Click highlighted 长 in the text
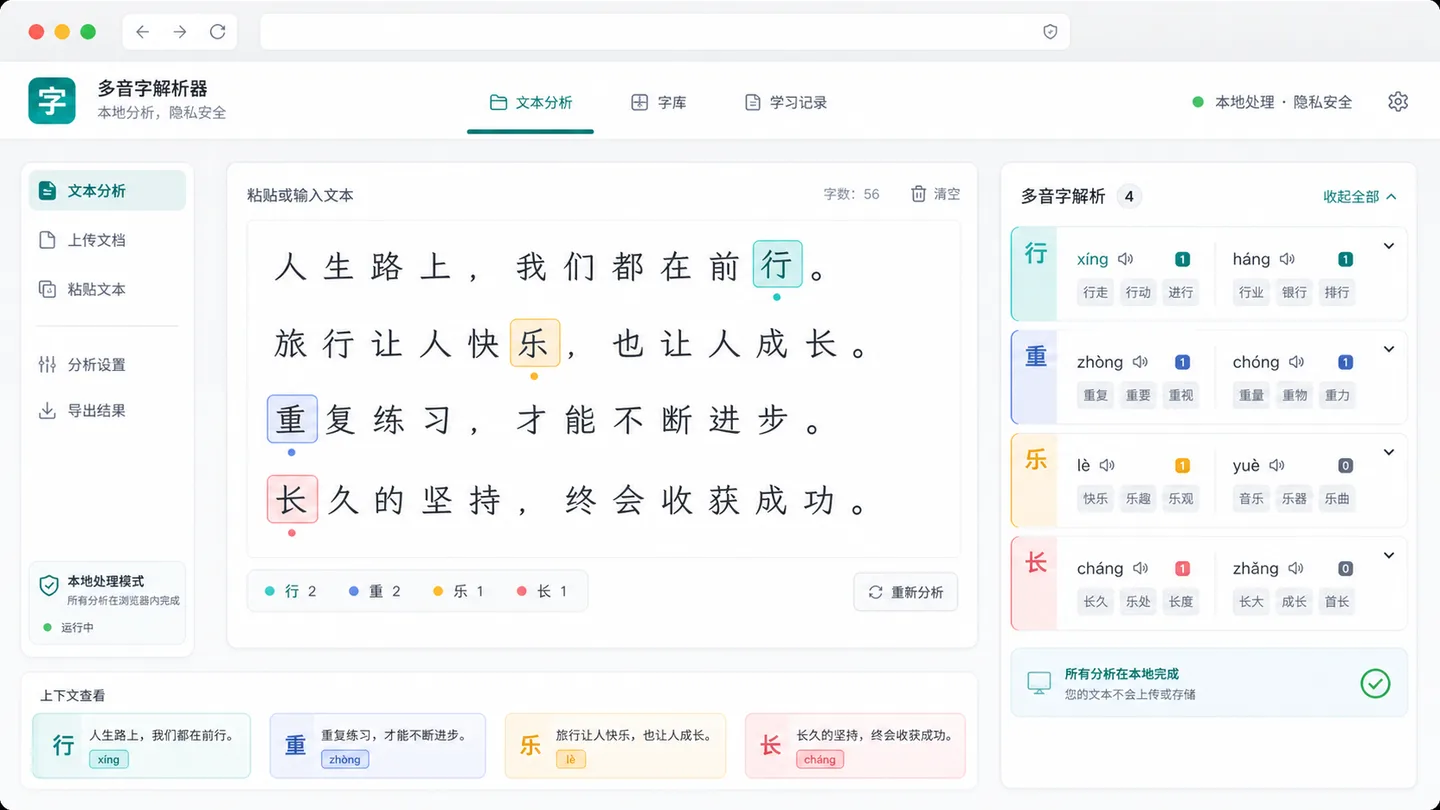Viewport: 1440px width, 810px height. pos(292,499)
